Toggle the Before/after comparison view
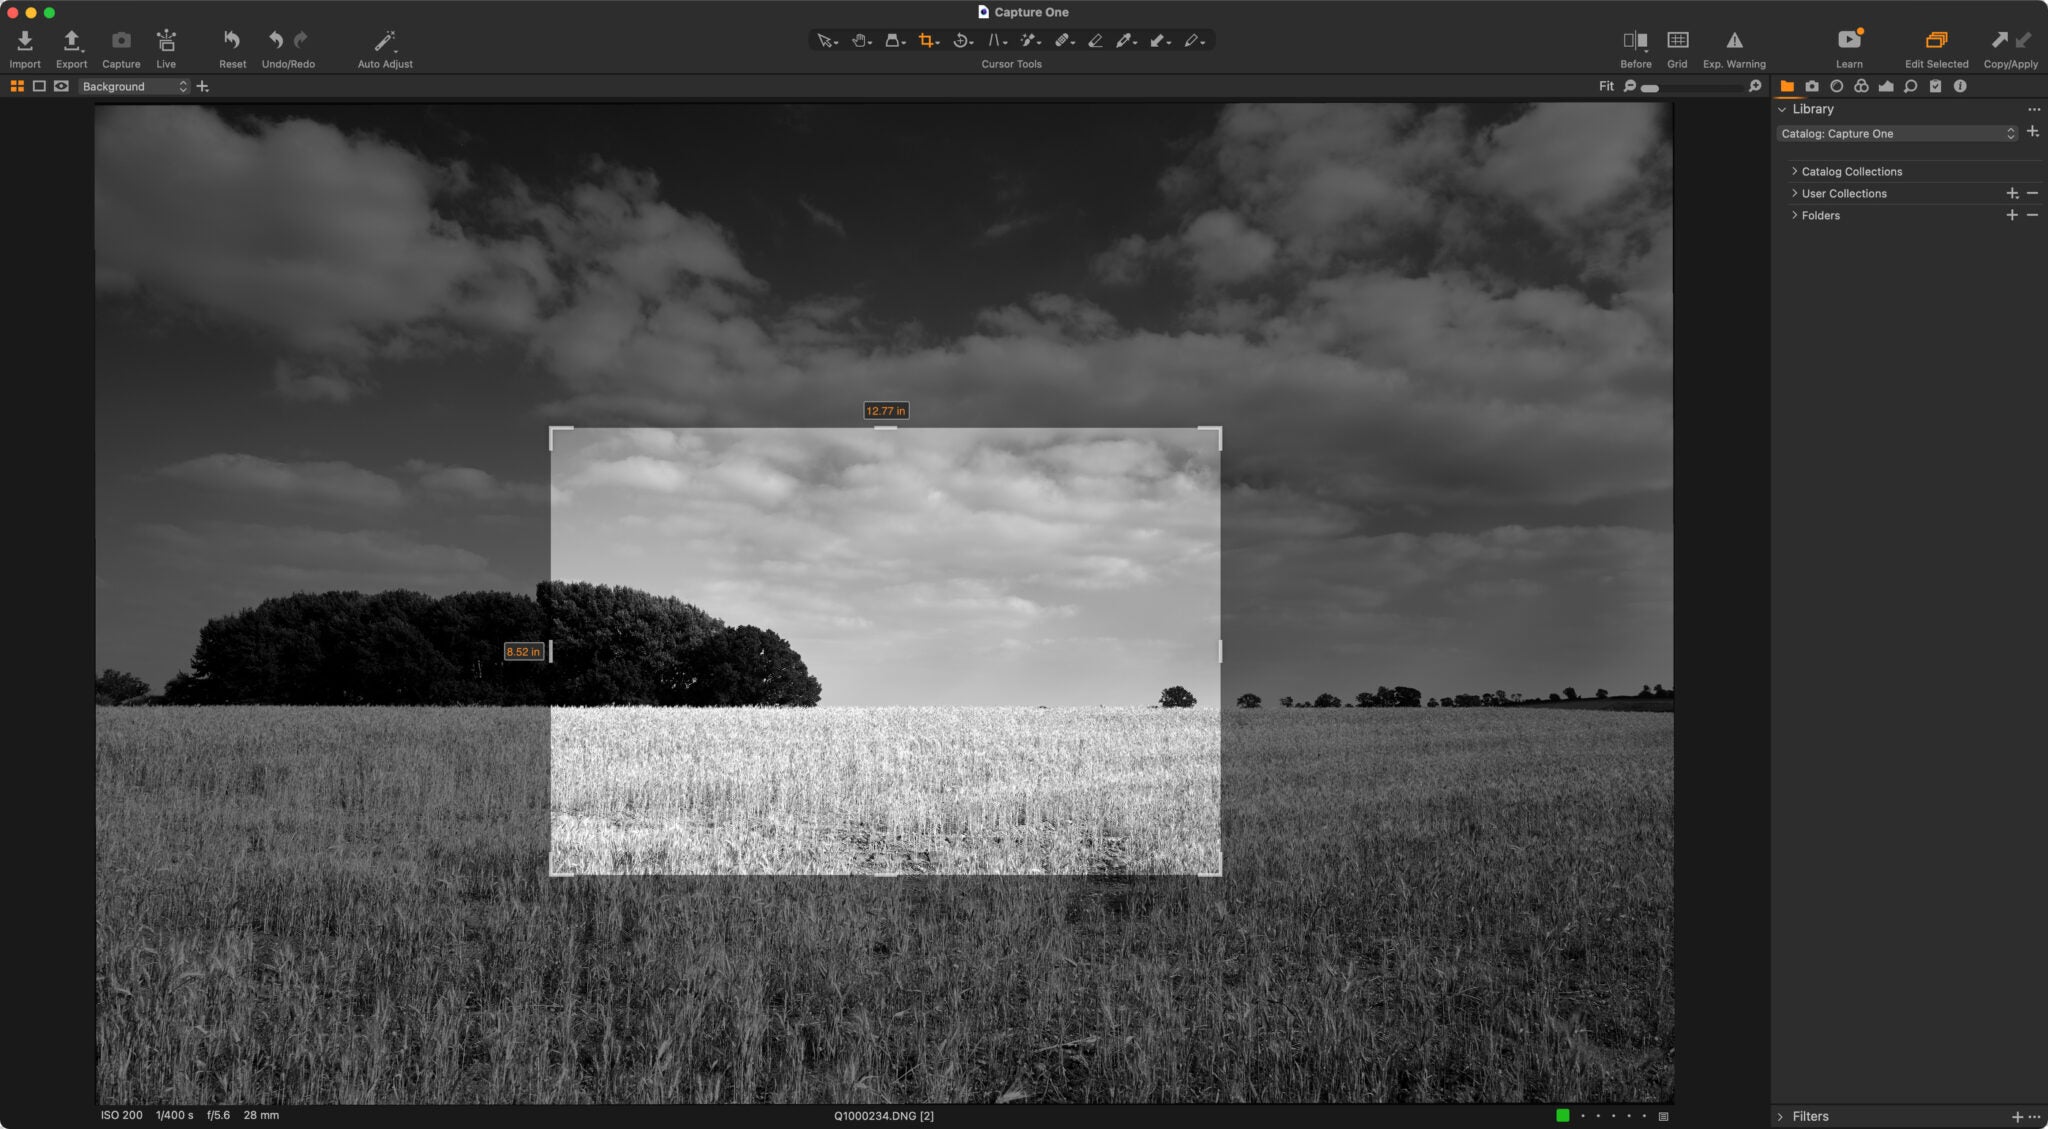The image size is (2048, 1129). 1635,41
